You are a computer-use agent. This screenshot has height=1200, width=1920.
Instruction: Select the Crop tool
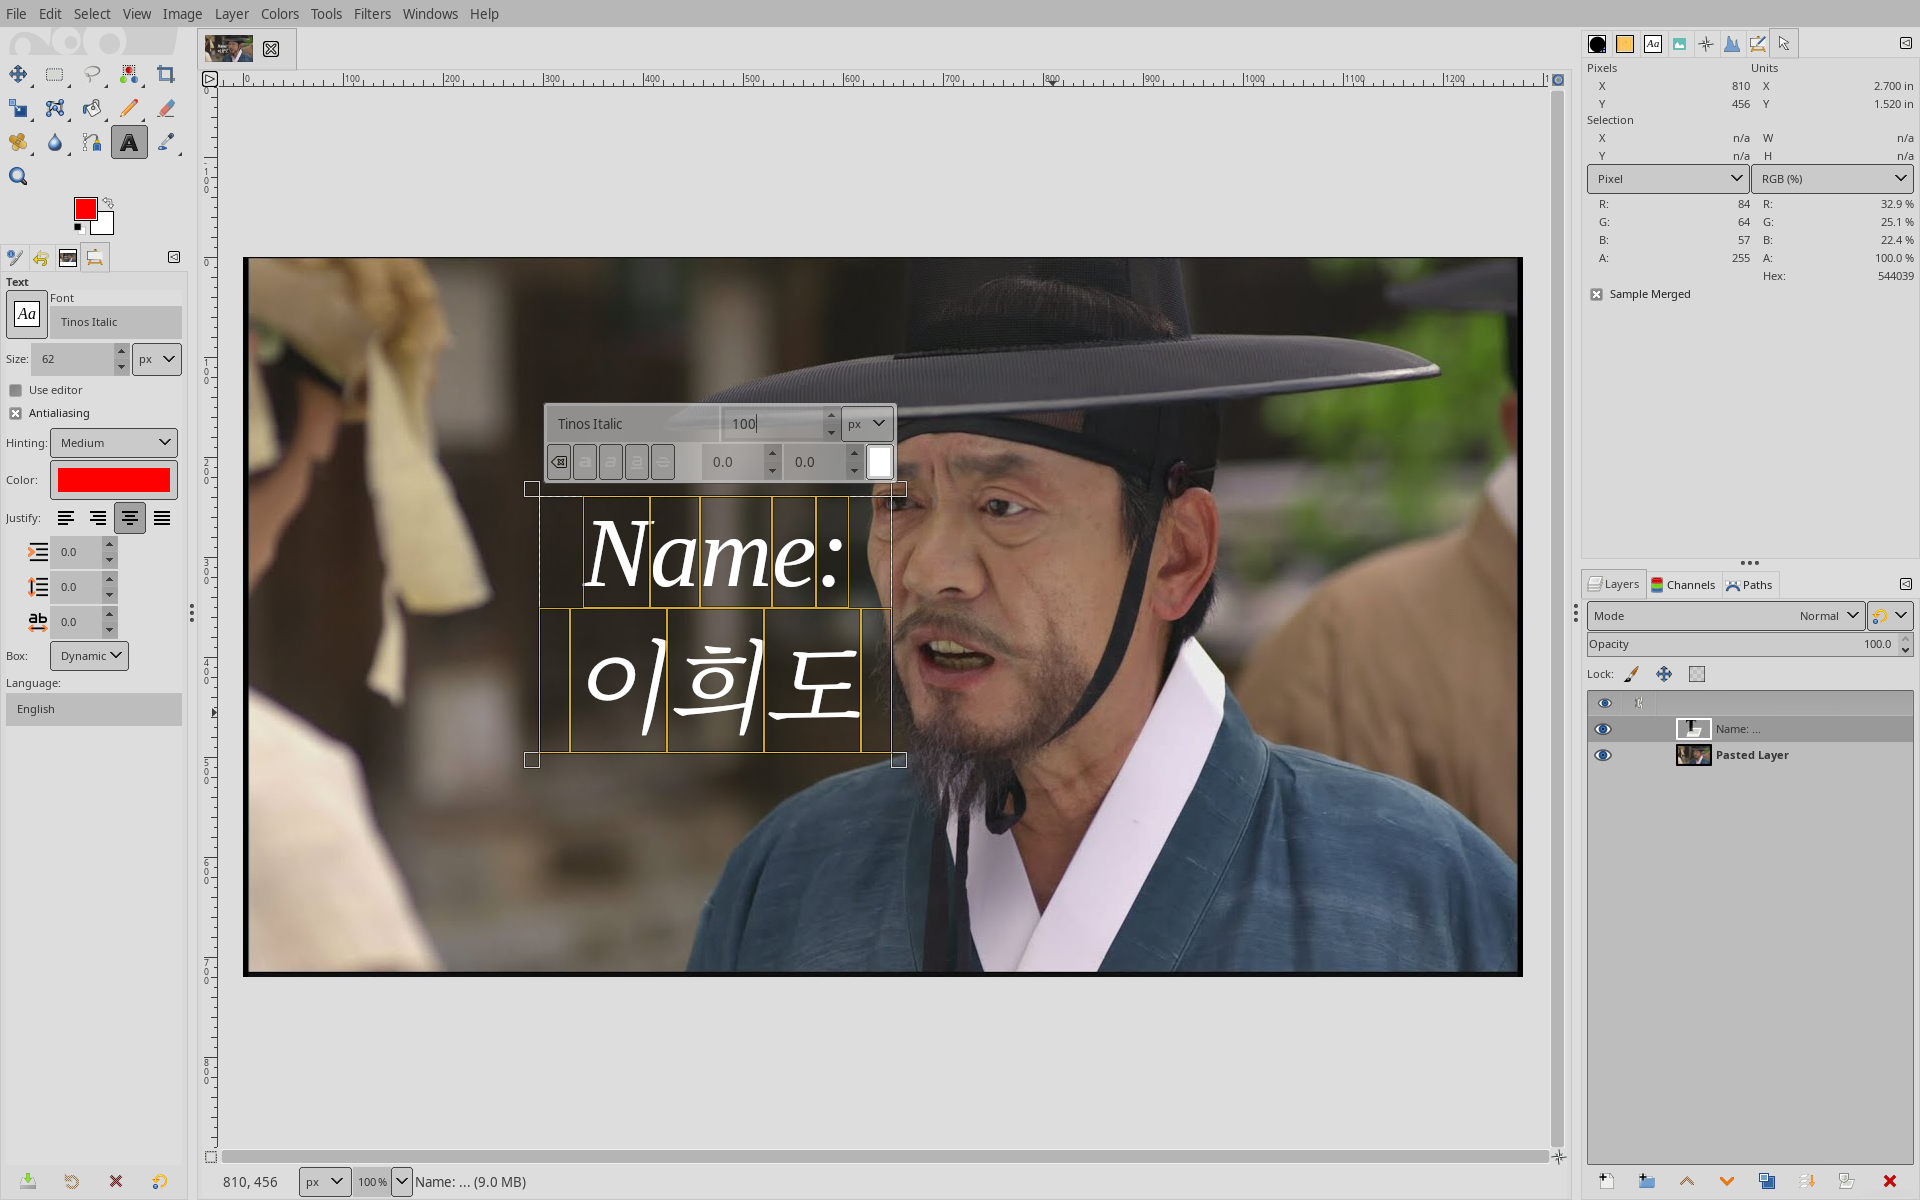point(166,74)
